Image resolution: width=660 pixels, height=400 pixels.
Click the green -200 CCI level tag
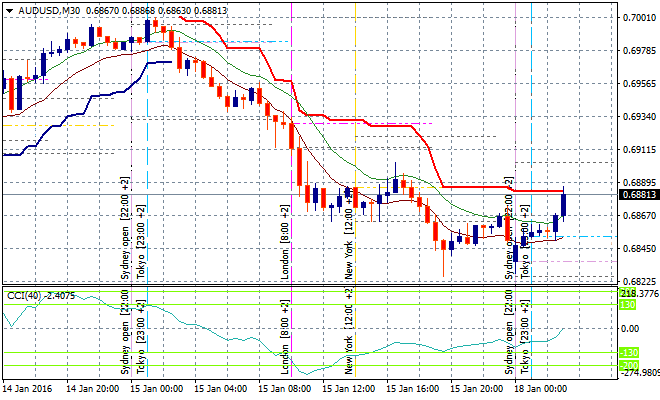pos(629,365)
